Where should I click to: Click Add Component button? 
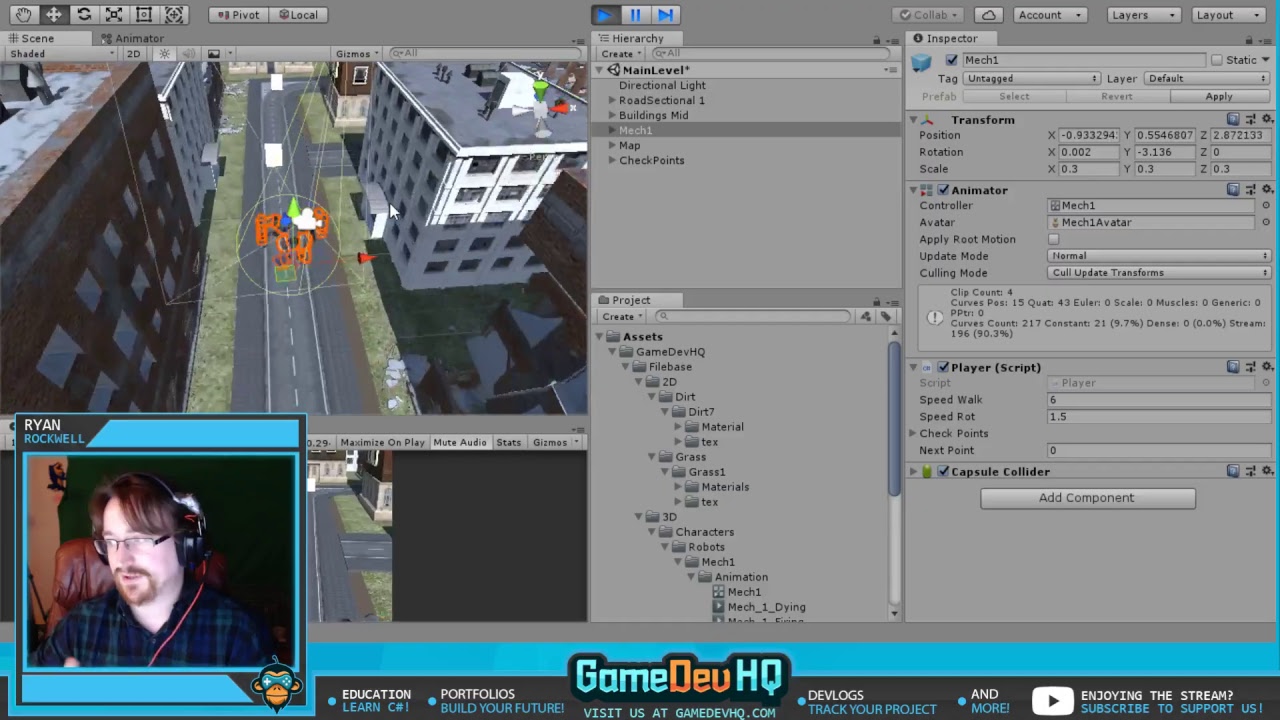[x=1087, y=498]
